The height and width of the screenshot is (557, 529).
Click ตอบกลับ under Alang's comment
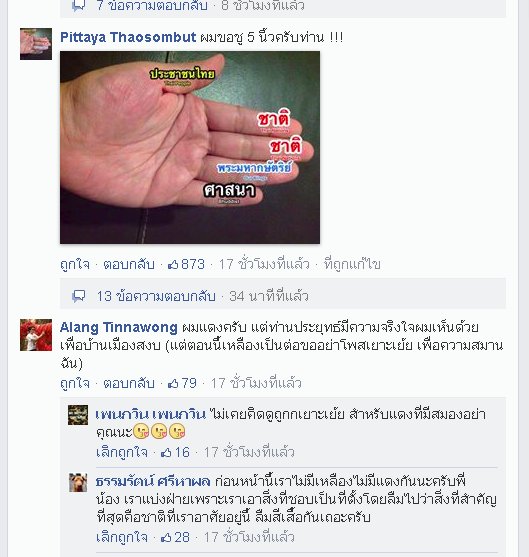tap(129, 383)
